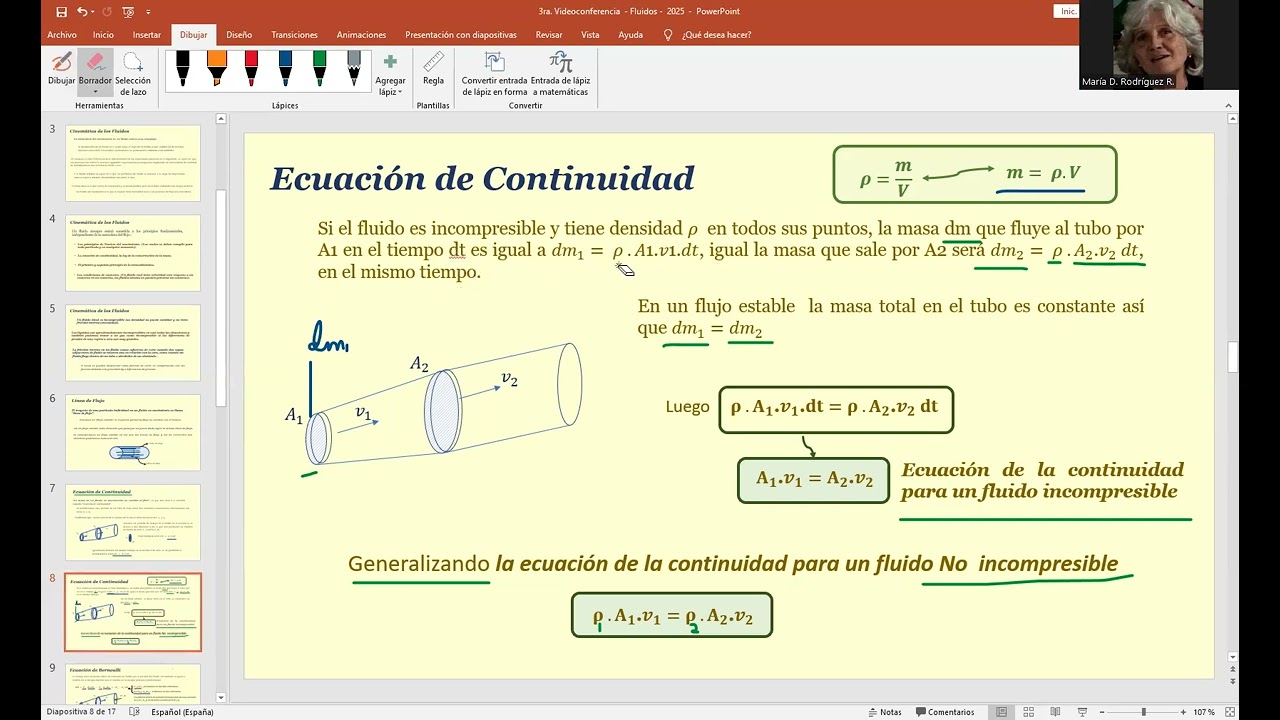Open Presentación con diapositivas tab

click(x=461, y=35)
